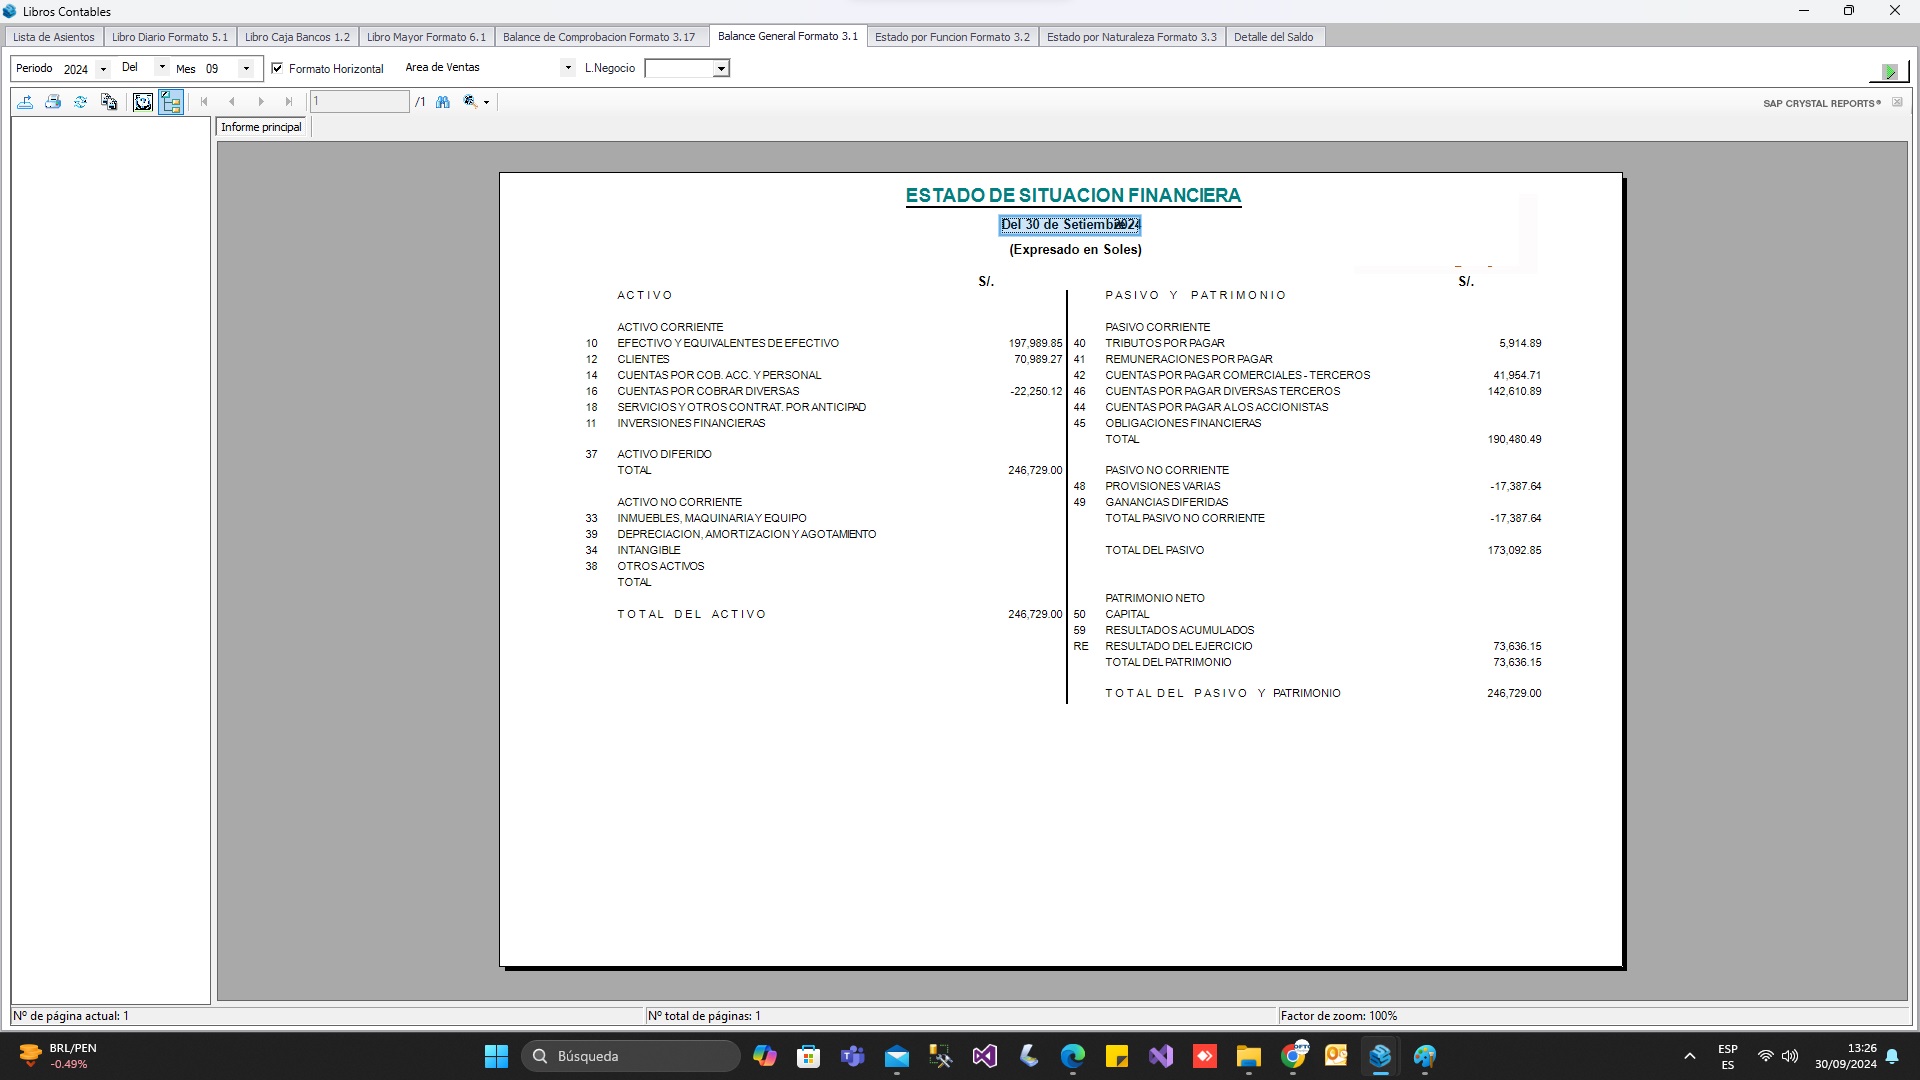Screen dimensions: 1920x1080
Task: Click the print report icon
Action: point(53,102)
